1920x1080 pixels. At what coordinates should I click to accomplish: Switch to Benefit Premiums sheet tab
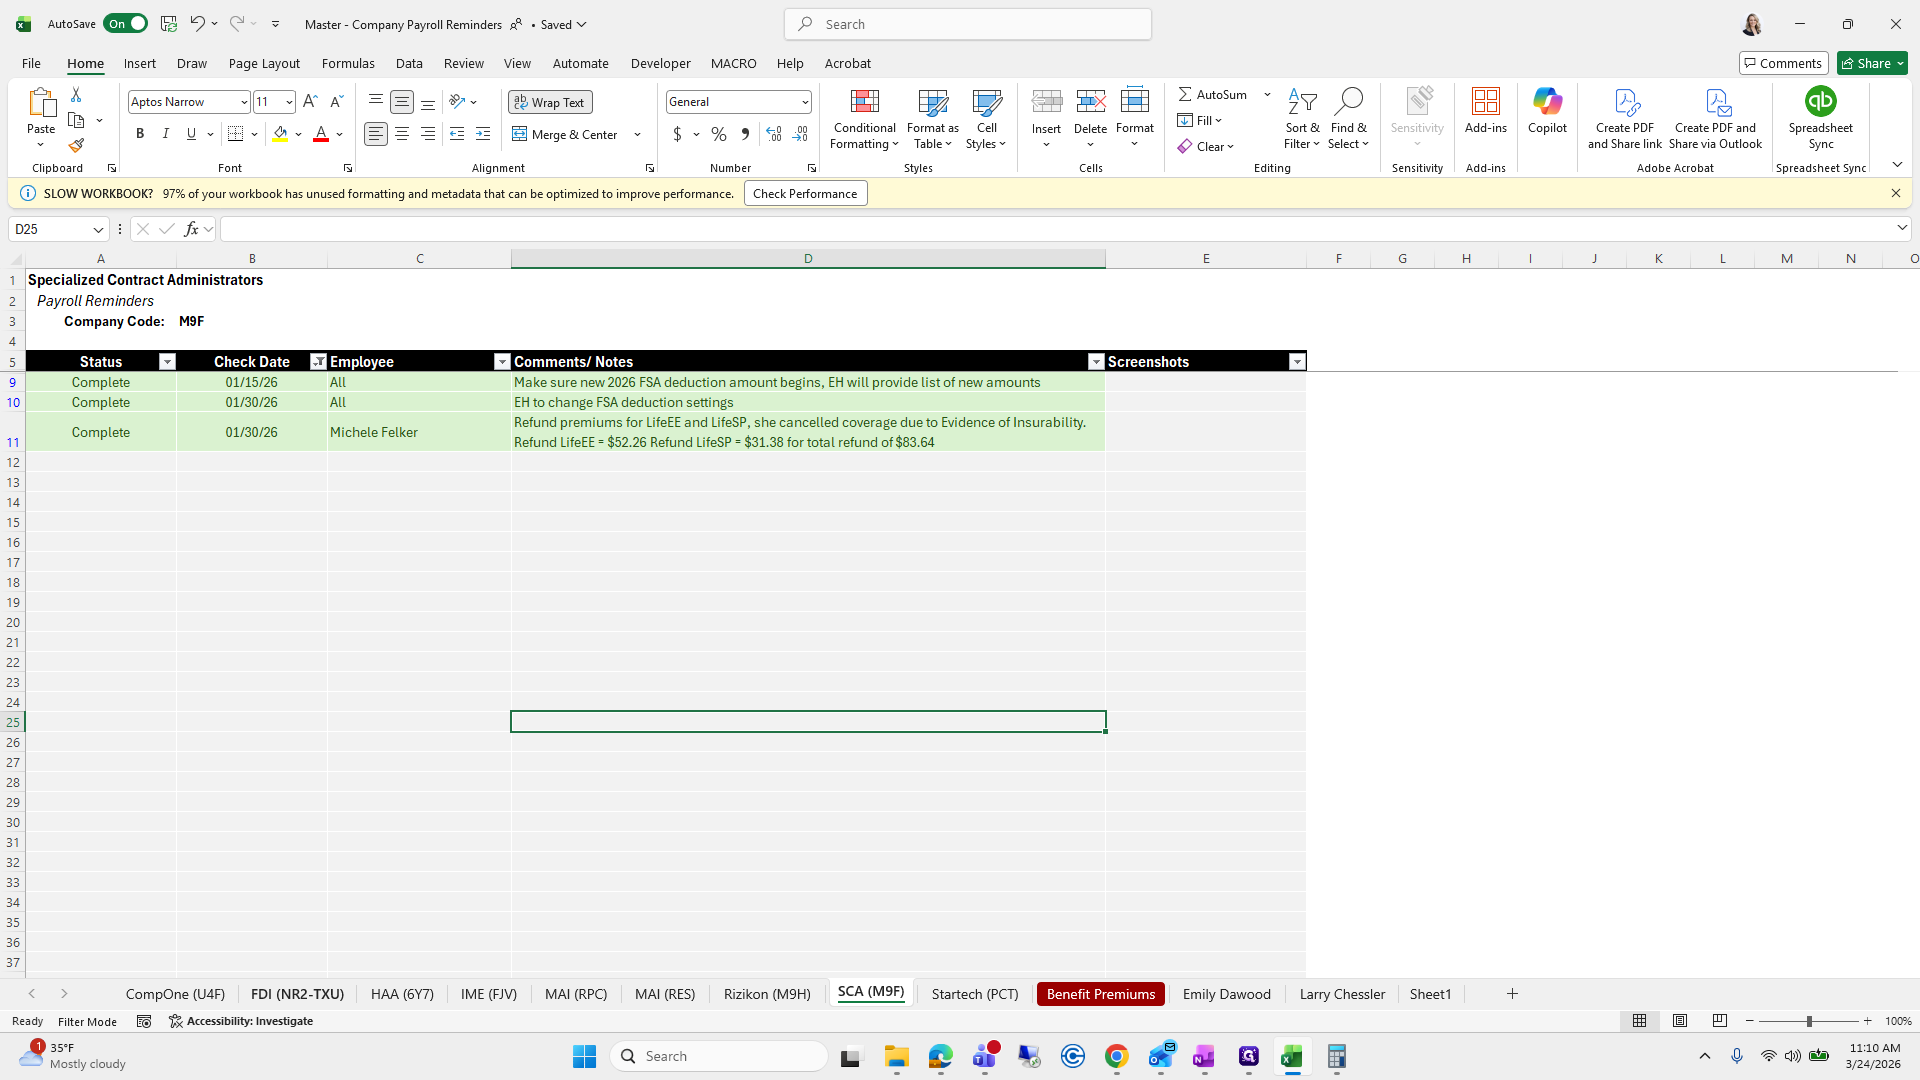[1100, 994]
